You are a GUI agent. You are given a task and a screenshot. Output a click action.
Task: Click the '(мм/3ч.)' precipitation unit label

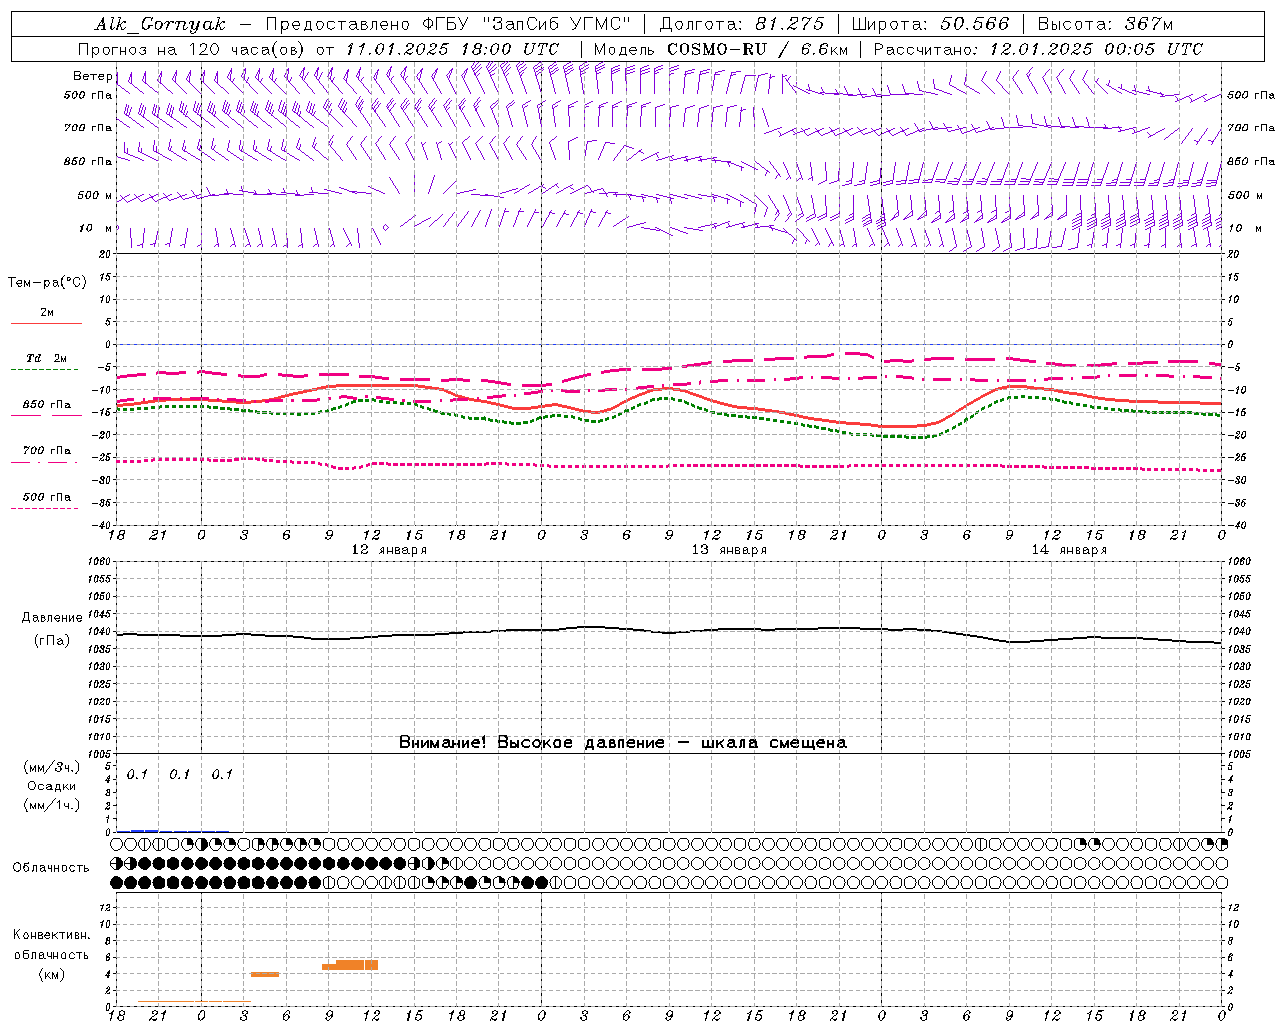click(x=52, y=767)
